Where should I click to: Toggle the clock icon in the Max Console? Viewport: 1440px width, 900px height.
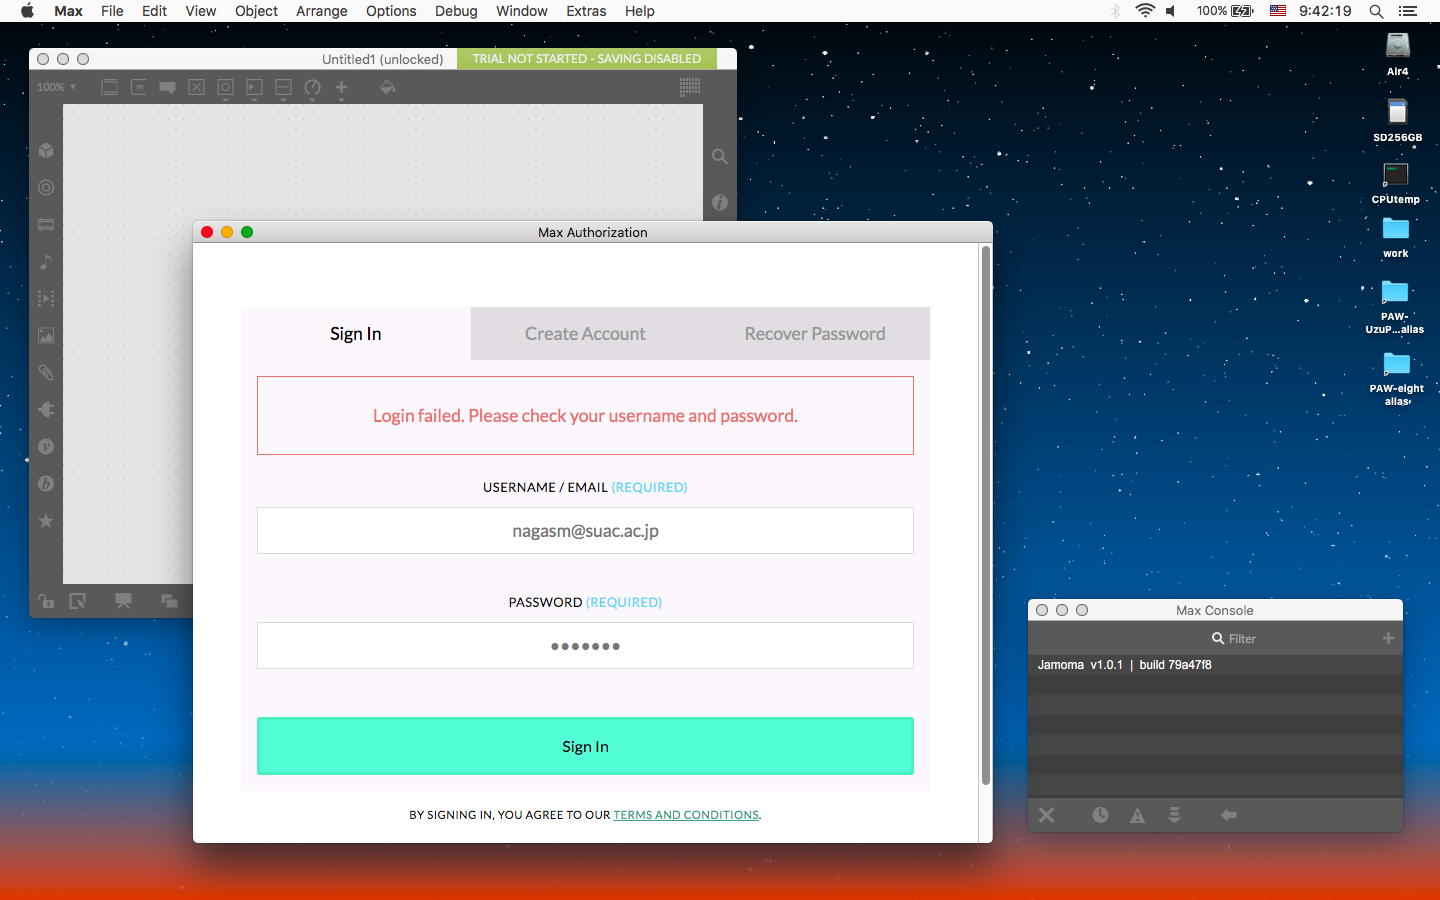(1100, 815)
